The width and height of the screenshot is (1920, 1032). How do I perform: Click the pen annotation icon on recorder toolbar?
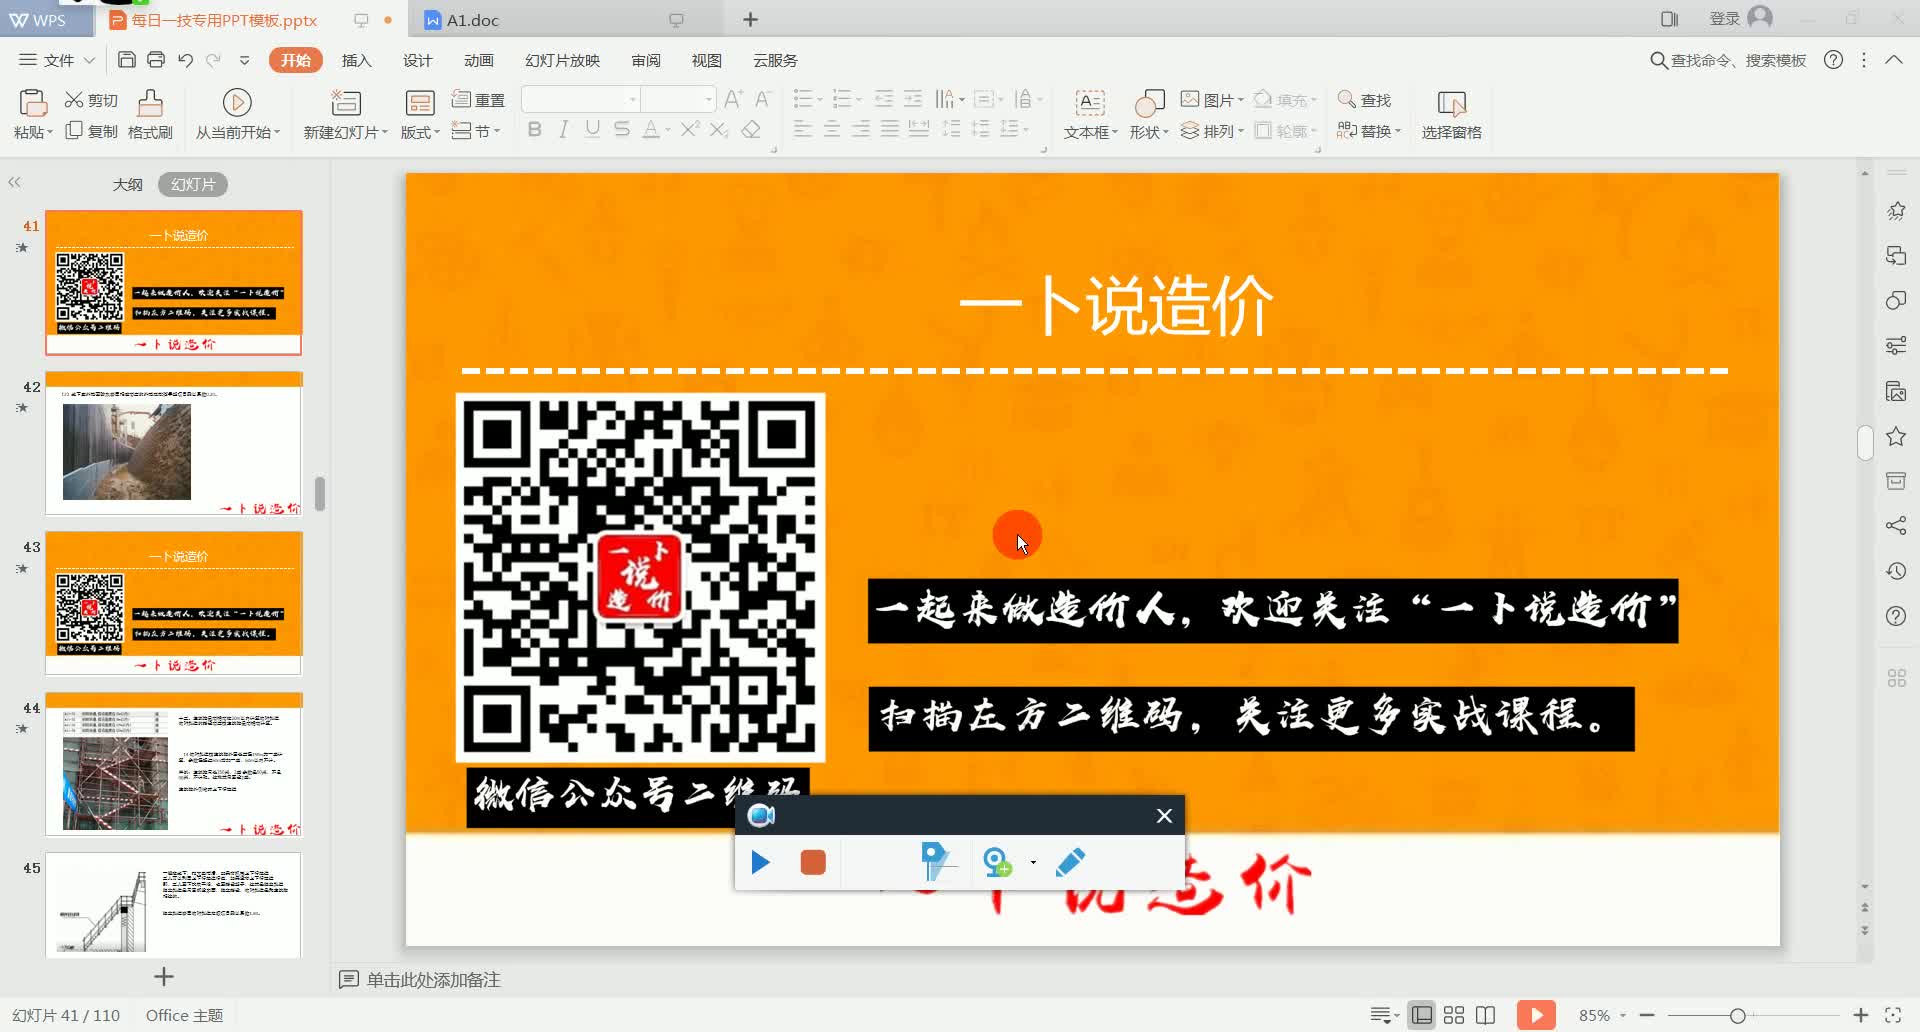(1070, 862)
